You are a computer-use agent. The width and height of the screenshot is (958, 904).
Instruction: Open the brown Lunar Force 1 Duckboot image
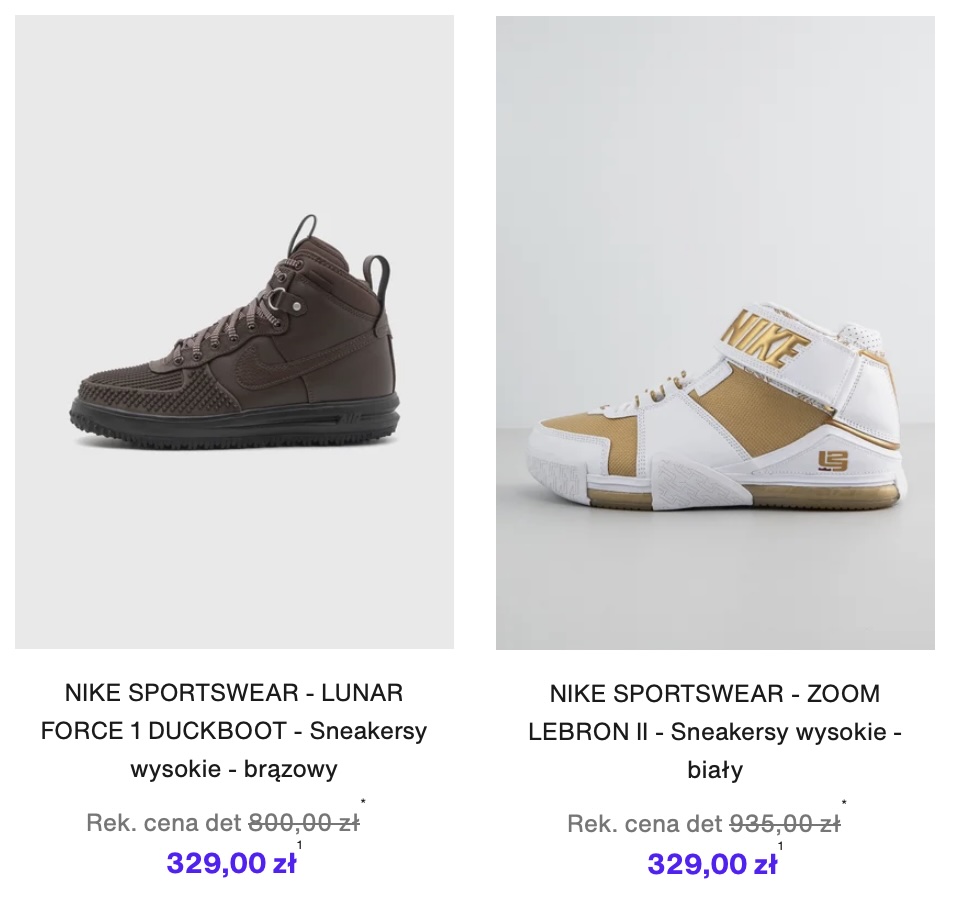pos(234,332)
